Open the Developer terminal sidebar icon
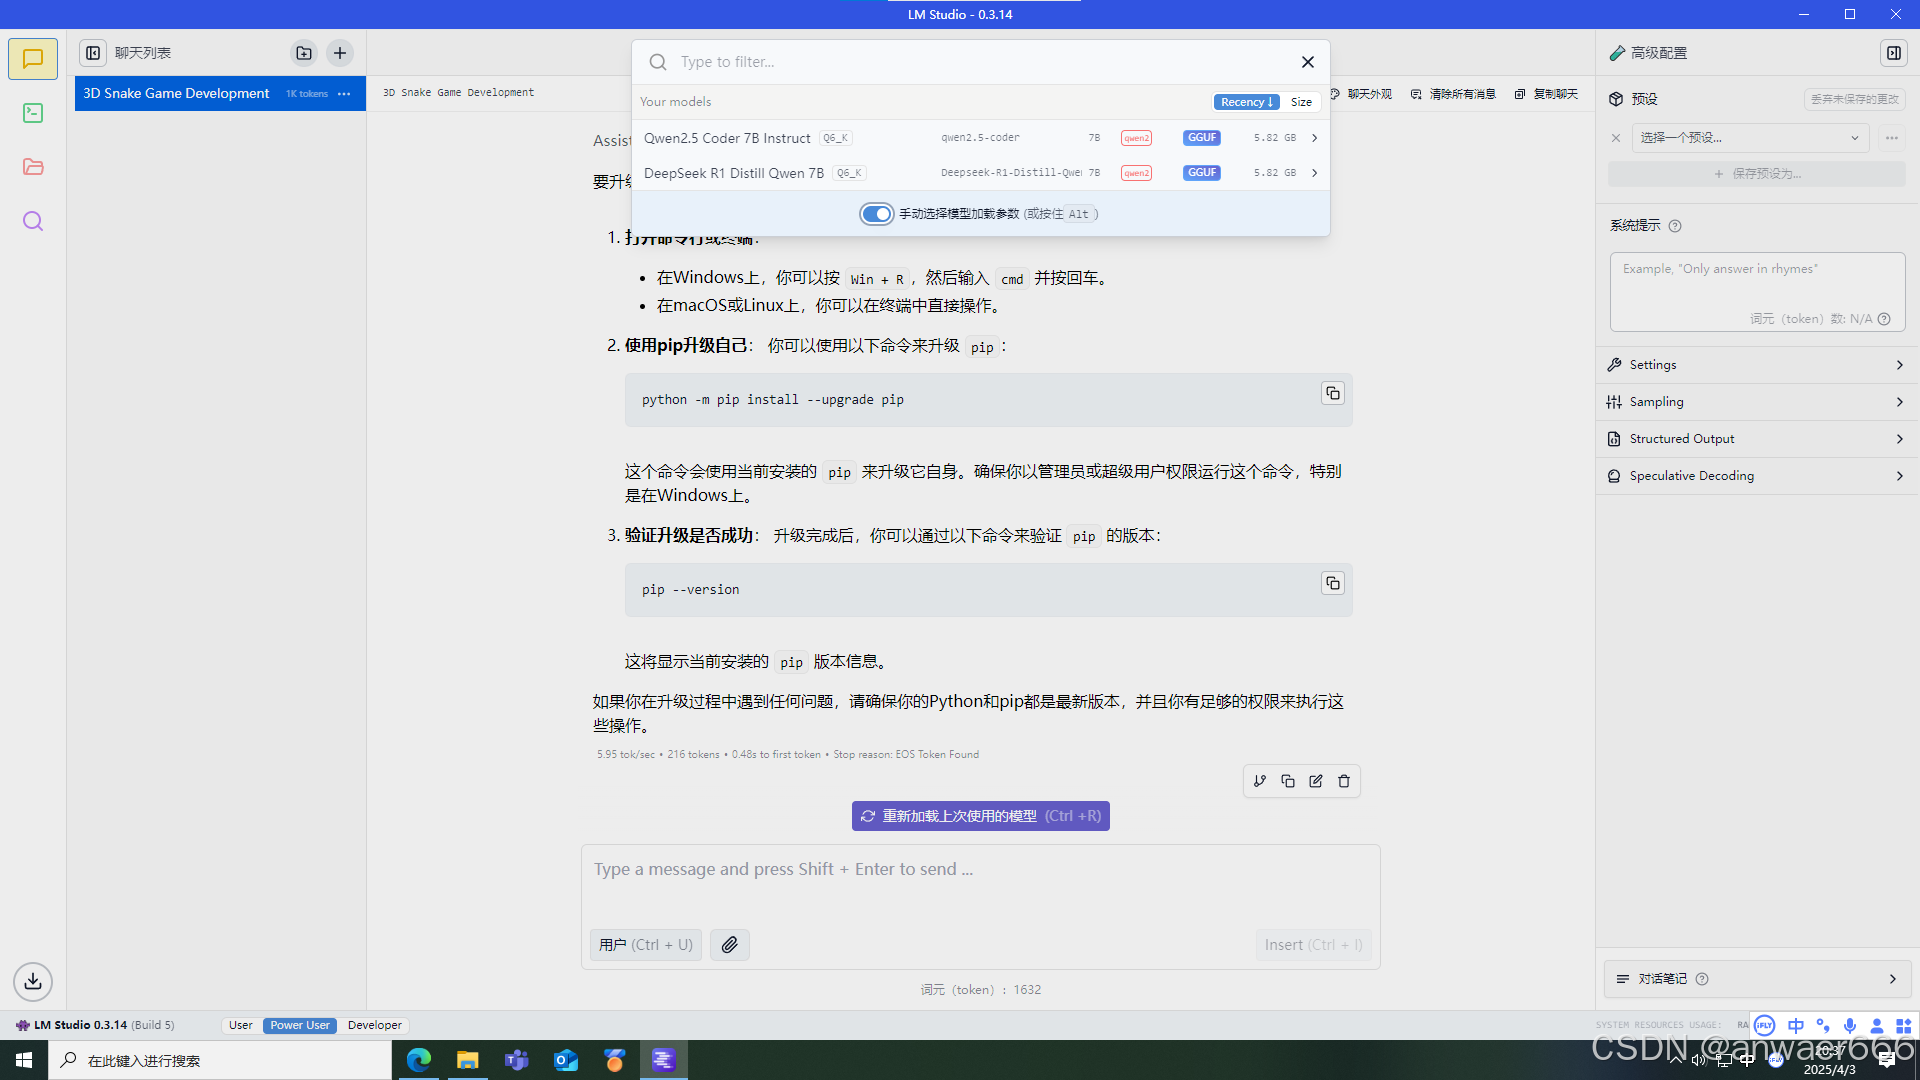 pyautogui.click(x=33, y=113)
